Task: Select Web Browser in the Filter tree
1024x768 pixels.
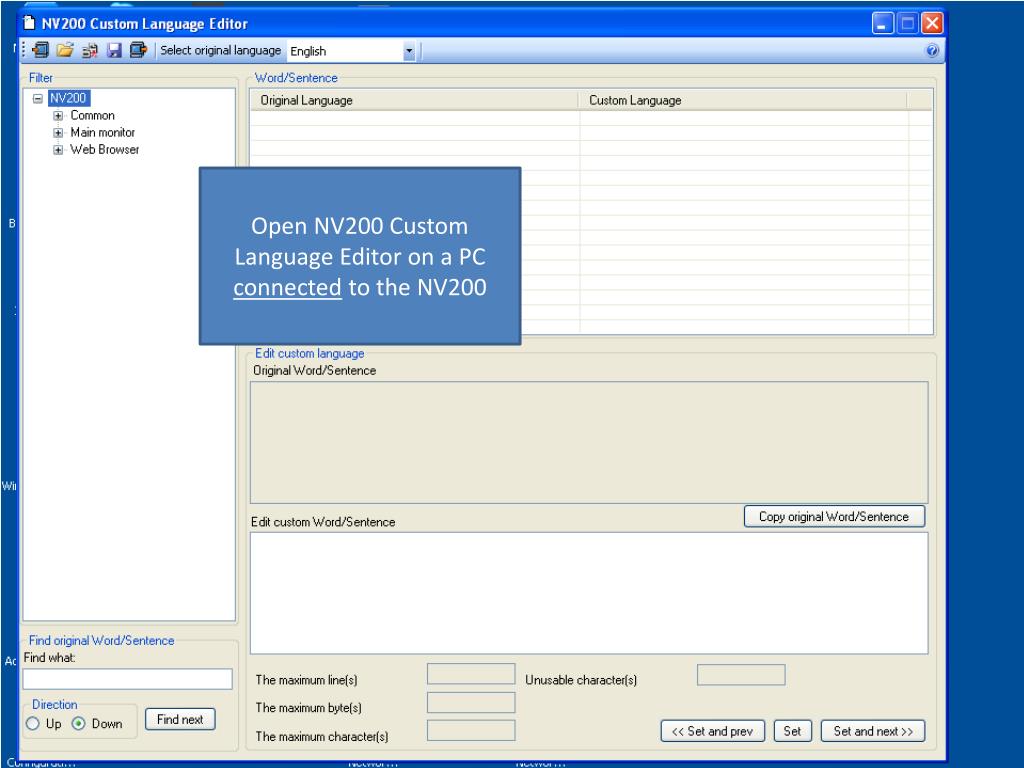Action: (104, 150)
